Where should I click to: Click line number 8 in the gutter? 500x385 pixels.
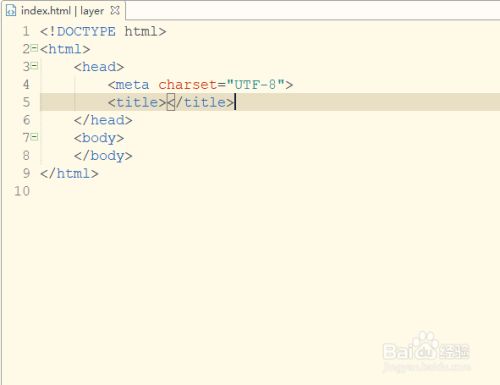tap(26, 156)
